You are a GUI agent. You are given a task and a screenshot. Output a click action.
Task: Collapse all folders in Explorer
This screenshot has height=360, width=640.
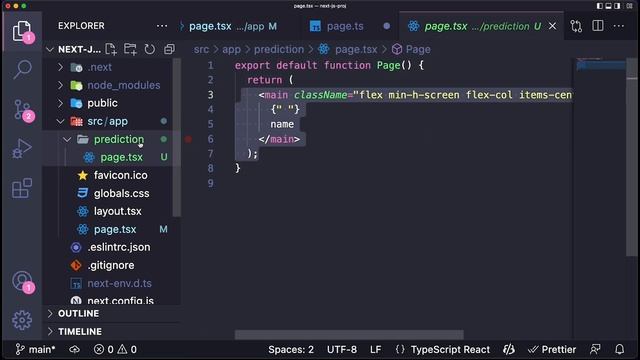click(169, 49)
